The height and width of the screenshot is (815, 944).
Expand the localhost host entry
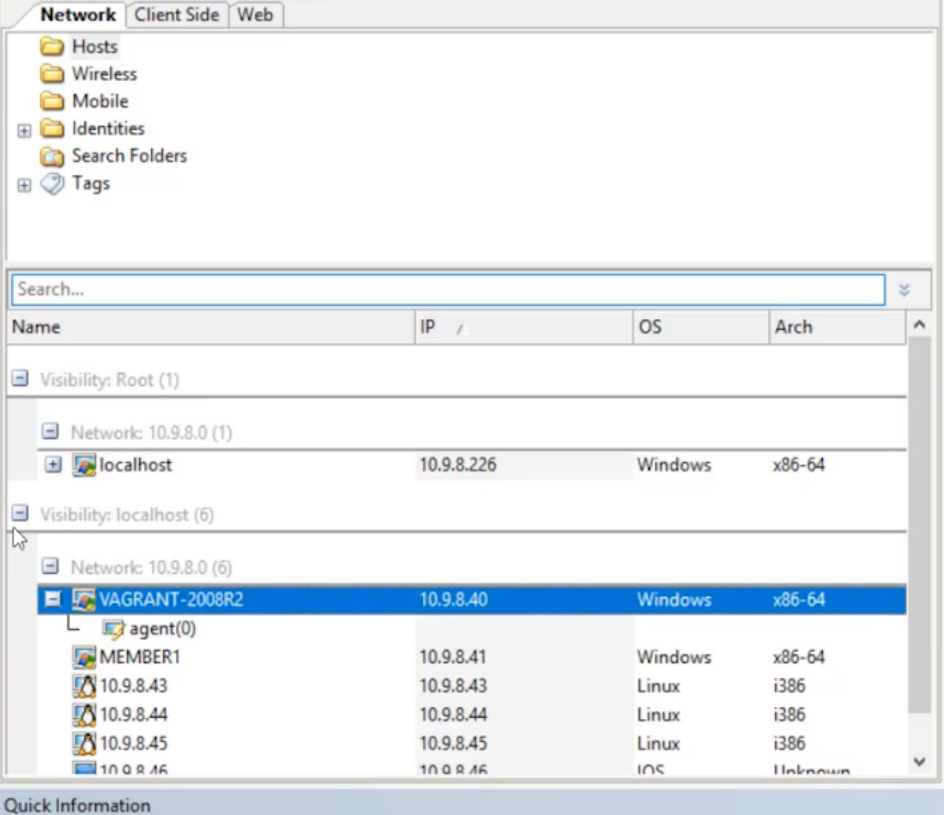pyautogui.click(x=54, y=465)
